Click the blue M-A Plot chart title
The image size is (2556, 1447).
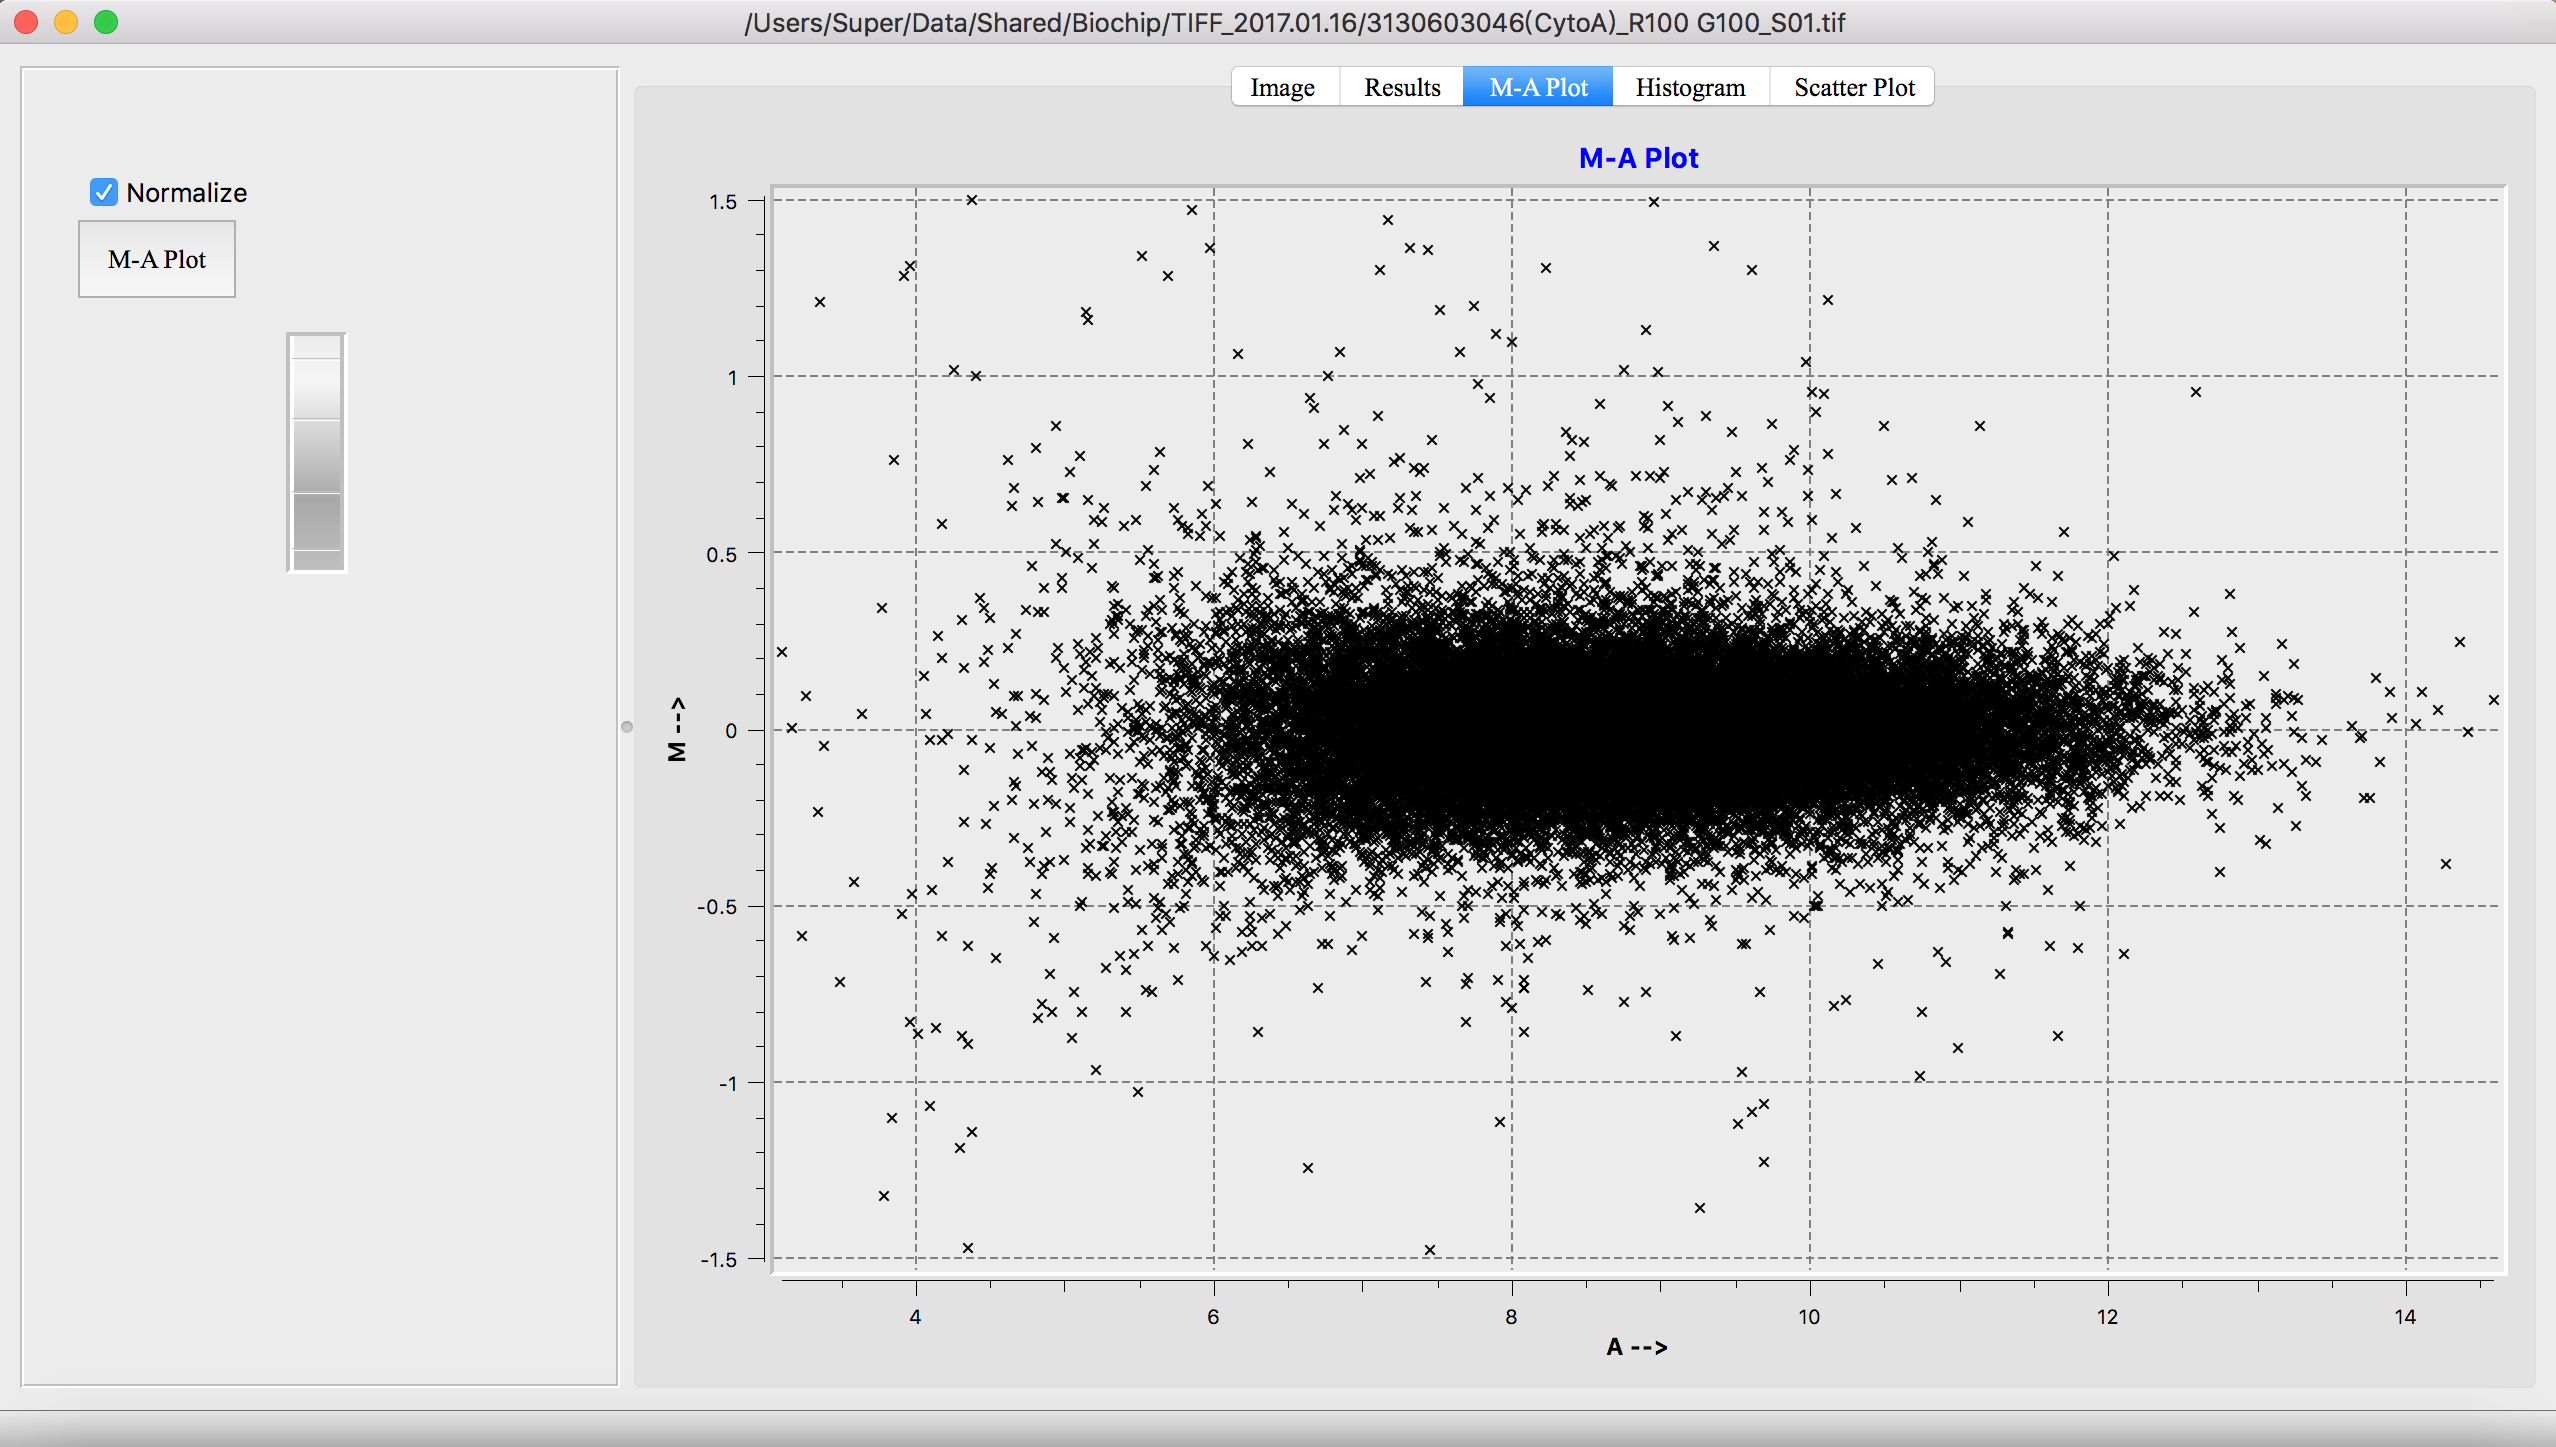[1638, 158]
